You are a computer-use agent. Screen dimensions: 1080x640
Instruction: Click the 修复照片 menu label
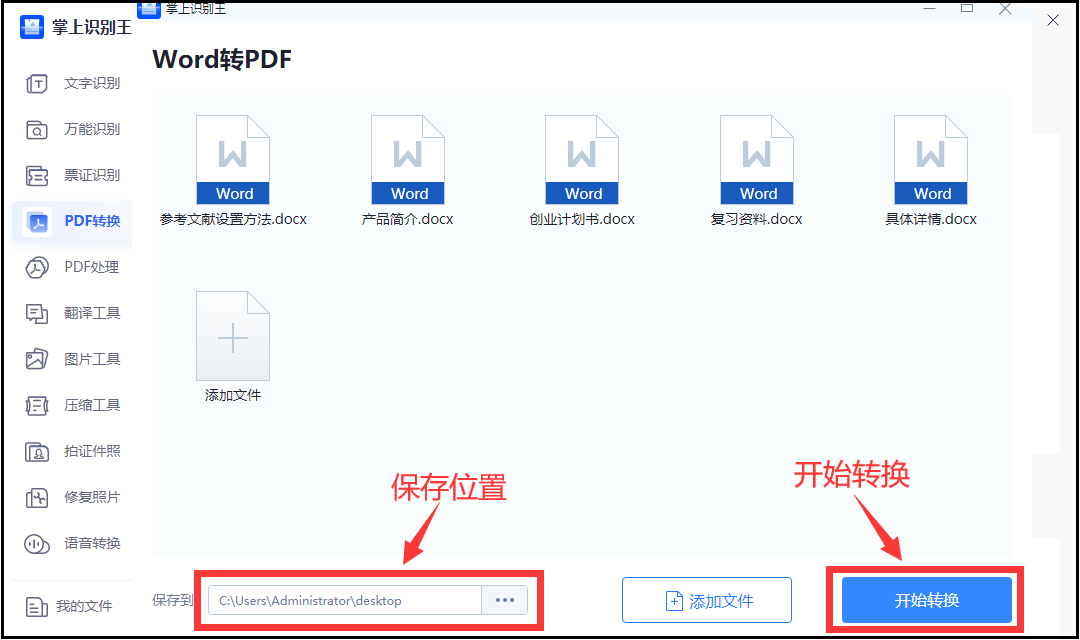point(92,497)
